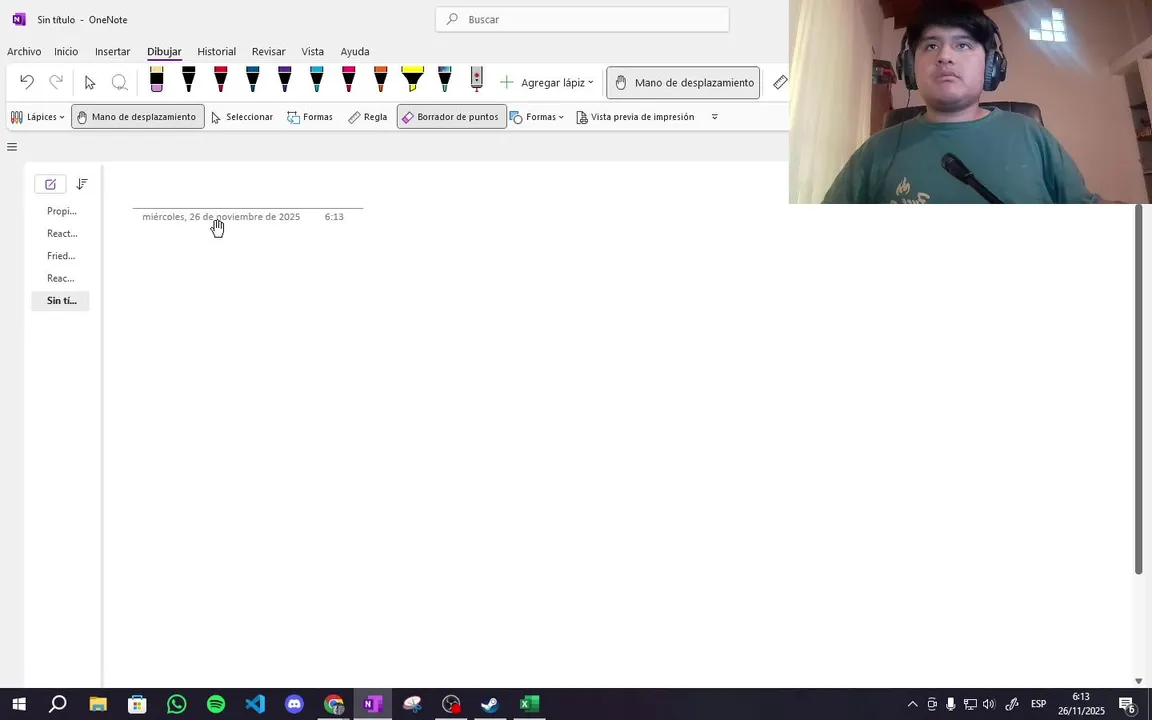Expand the Lápices dropdown

pyautogui.click(x=37, y=117)
